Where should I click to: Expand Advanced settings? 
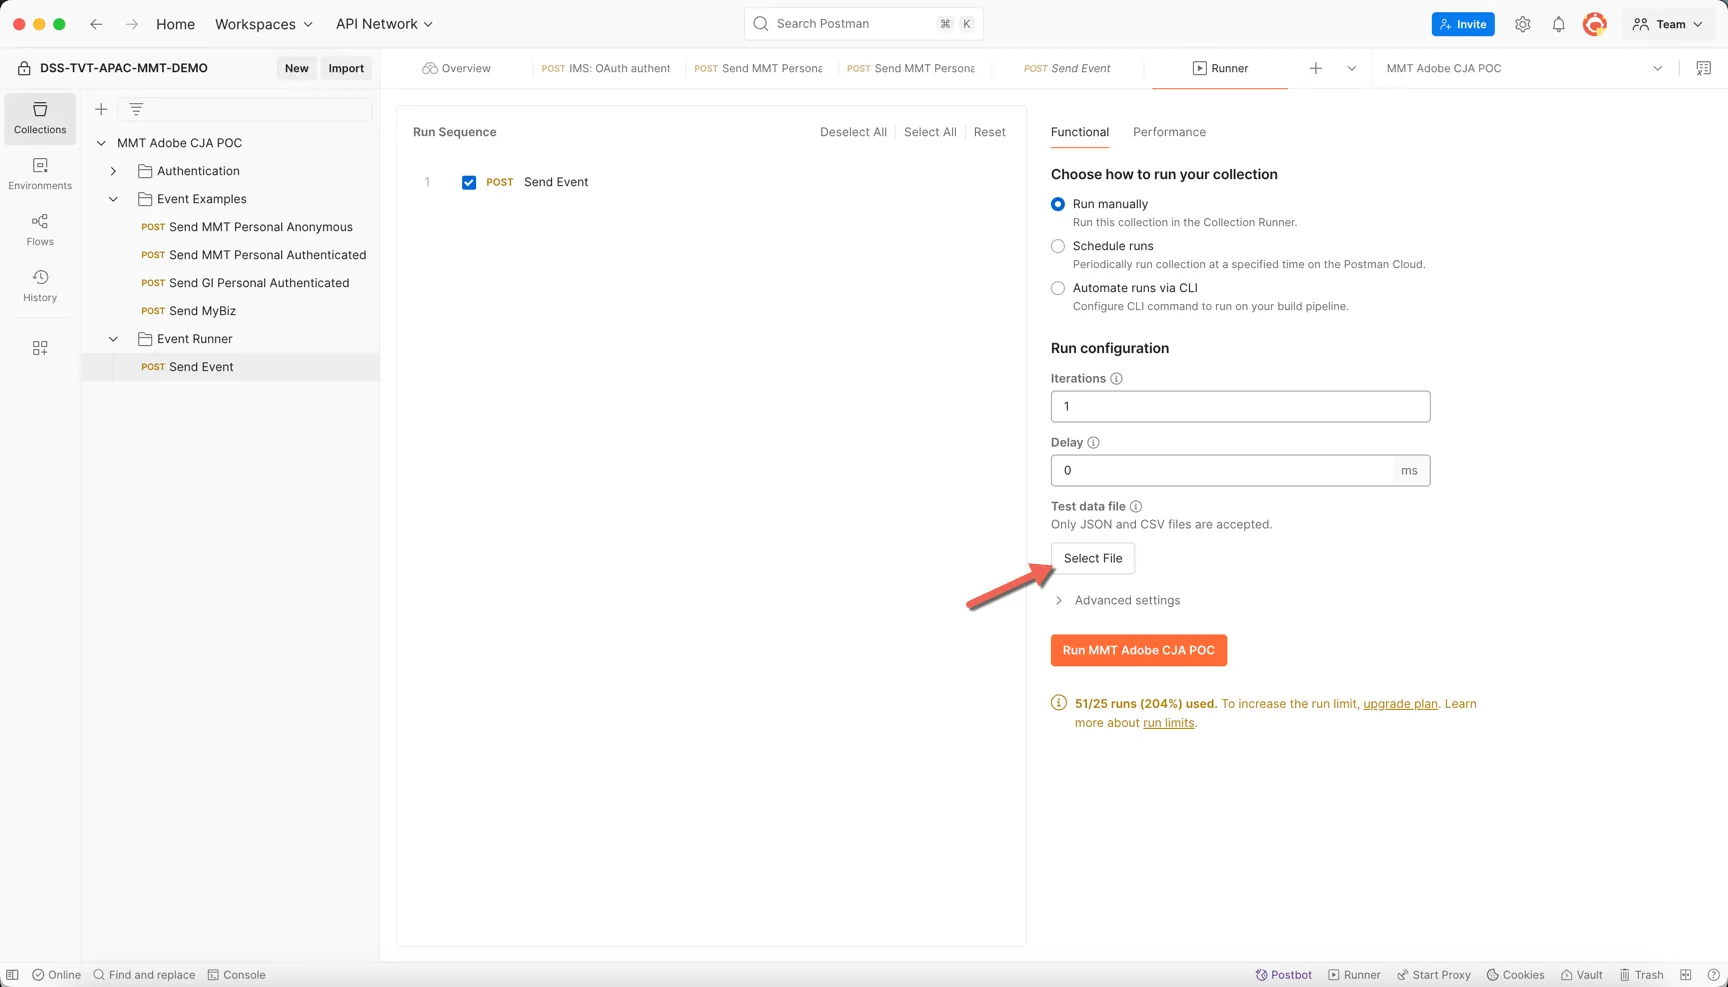(x=1117, y=600)
